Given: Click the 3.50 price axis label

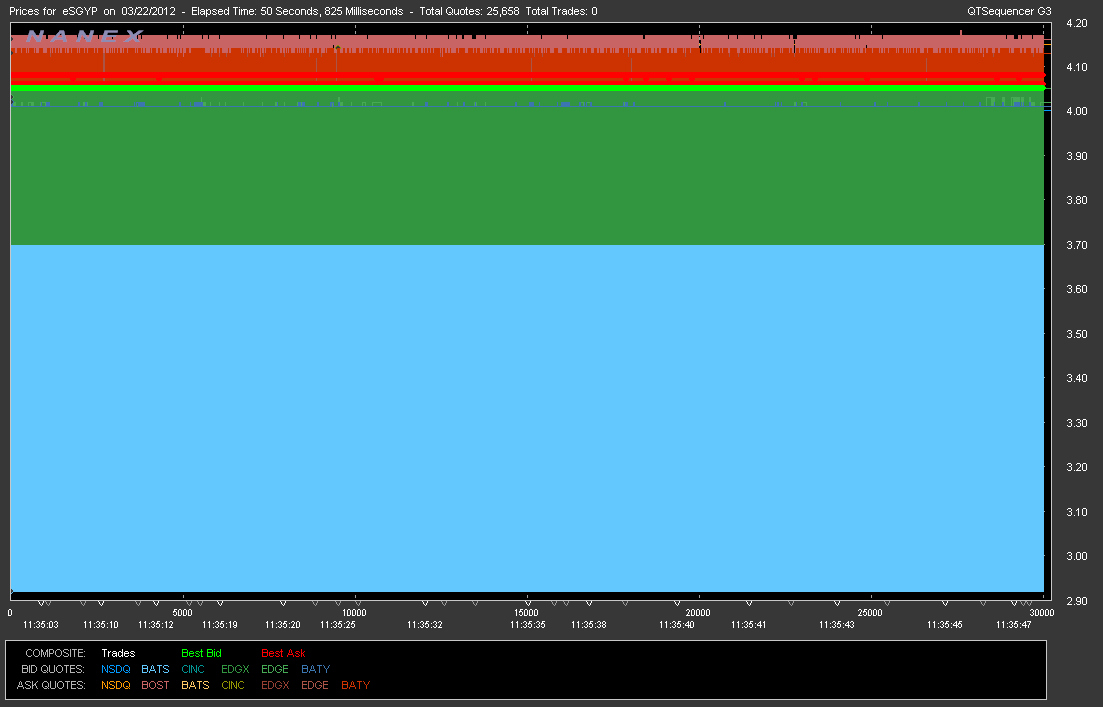Looking at the screenshot, I should coord(1077,334).
